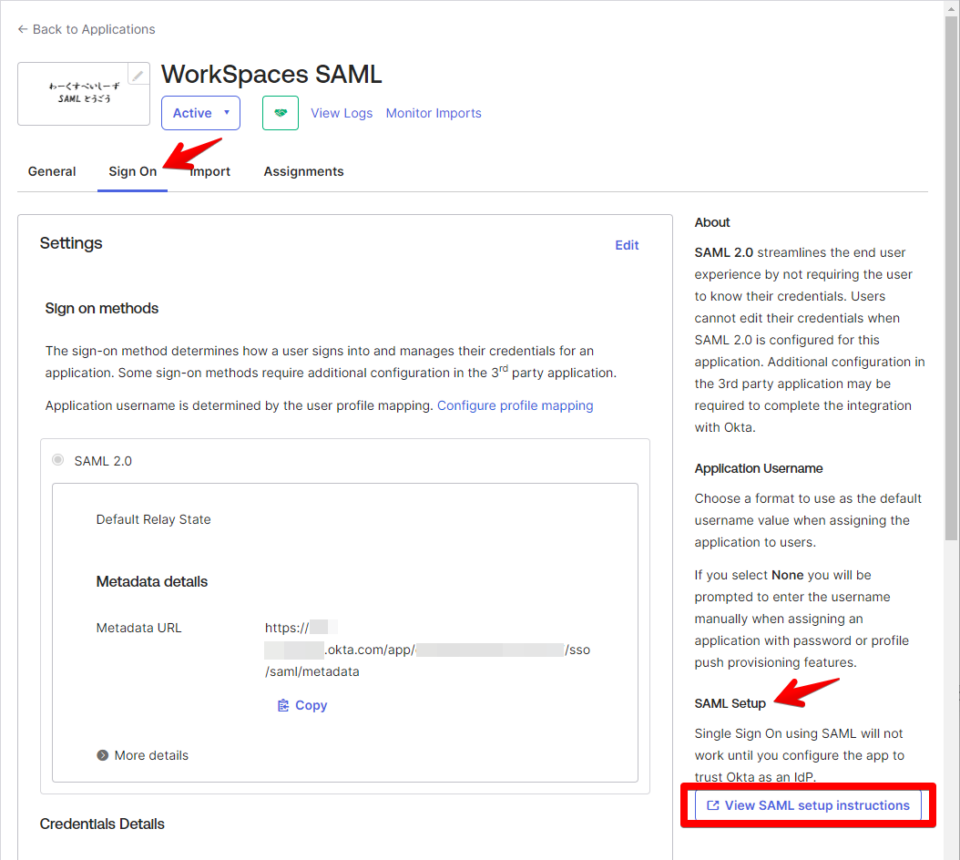Click the View Logs link
Viewport: 960px width, 860px height.
pos(341,113)
